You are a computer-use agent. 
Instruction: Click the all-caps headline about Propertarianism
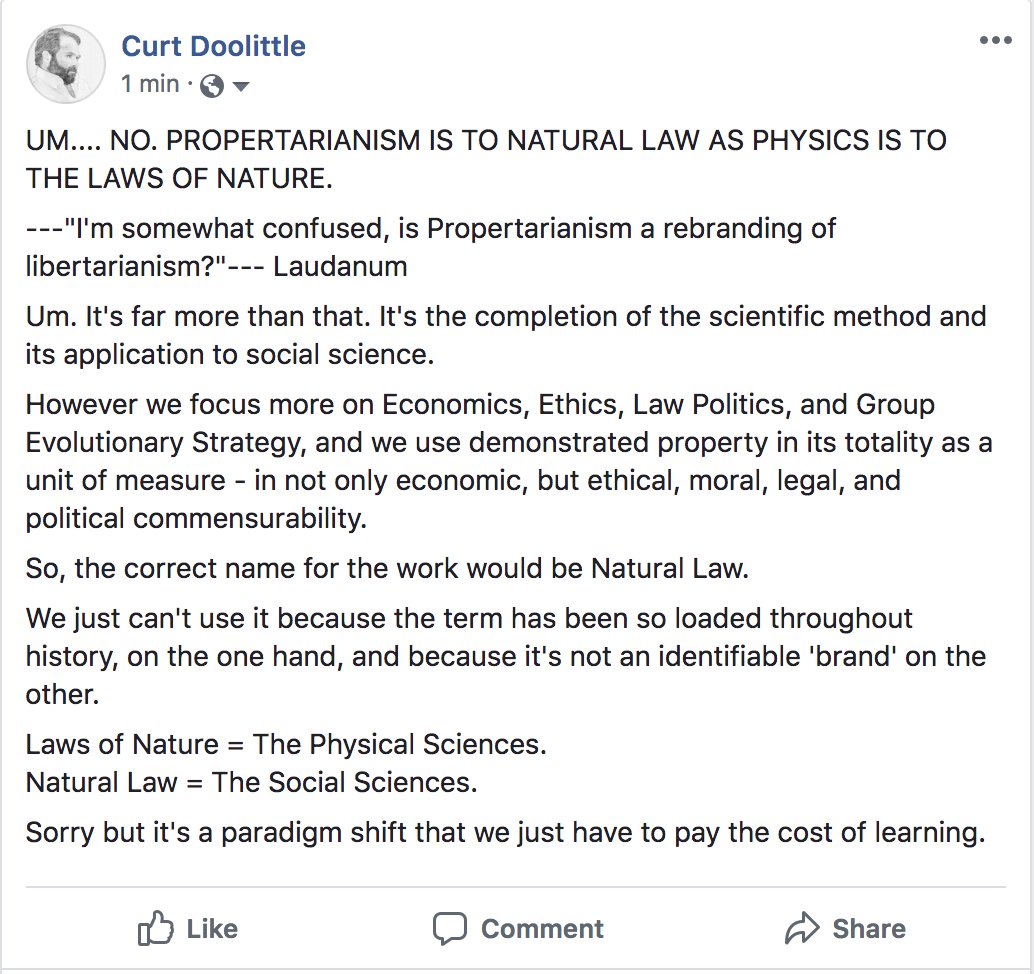(486, 160)
